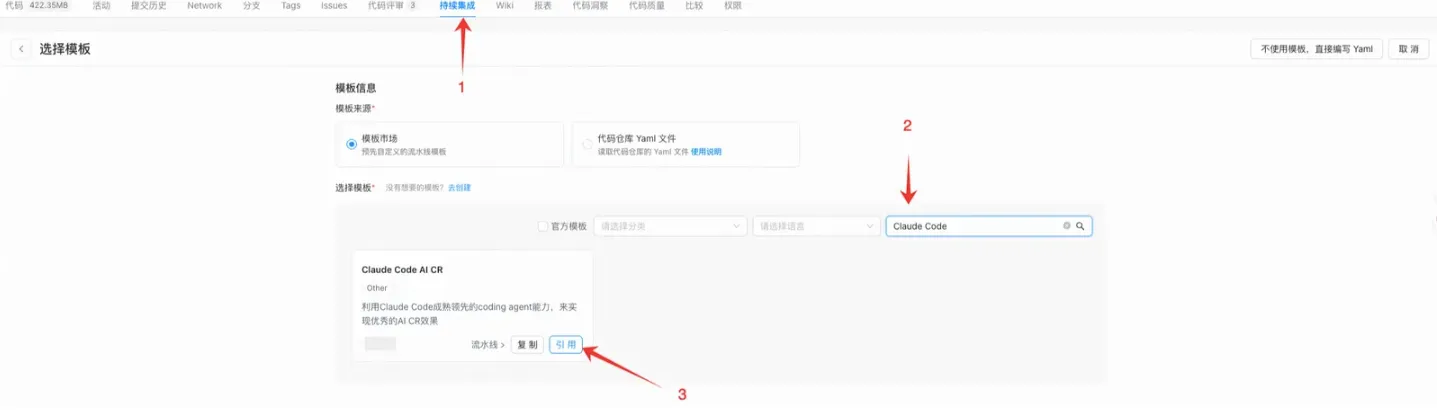Switch to the 分支 tab

pyautogui.click(x=251, y=6)
